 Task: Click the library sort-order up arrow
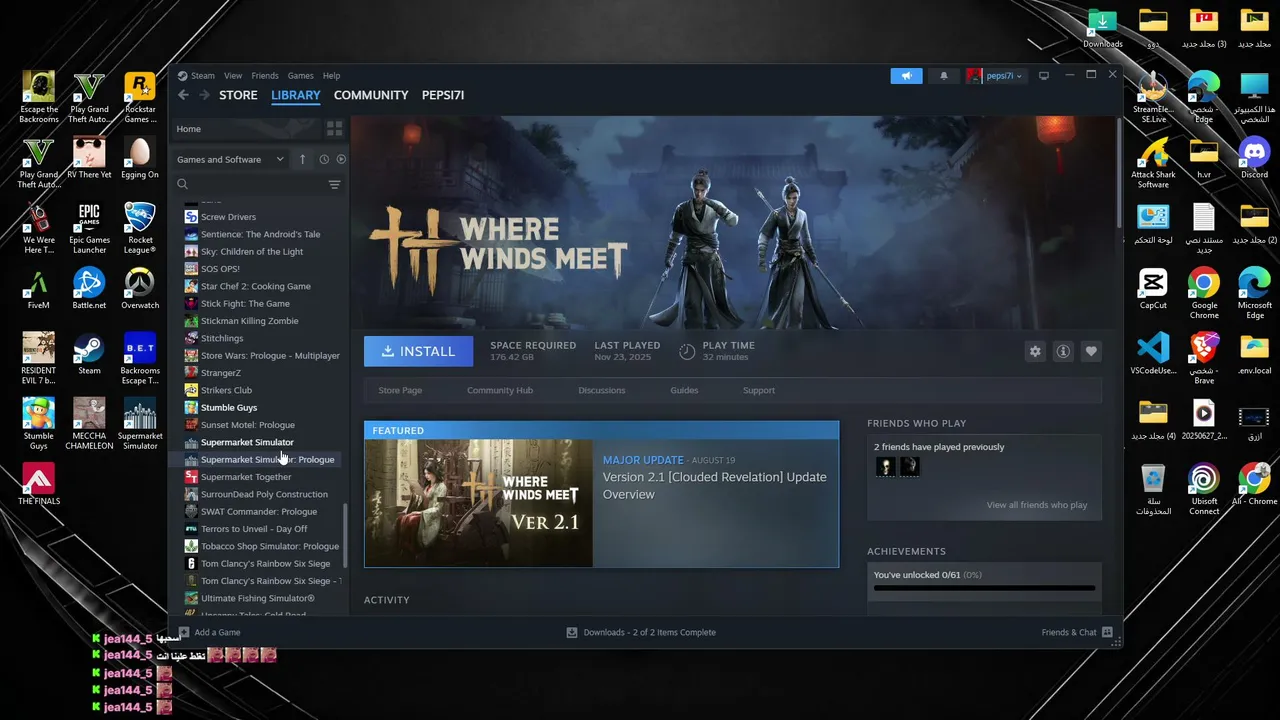click(x=302, y=159)
